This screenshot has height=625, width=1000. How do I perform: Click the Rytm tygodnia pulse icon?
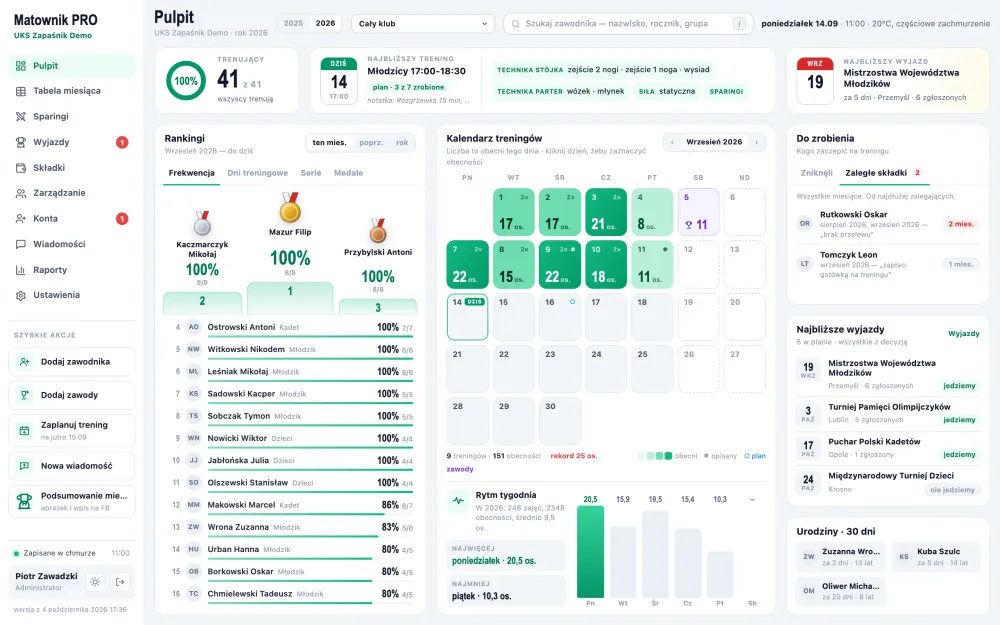tap(458, 501)
